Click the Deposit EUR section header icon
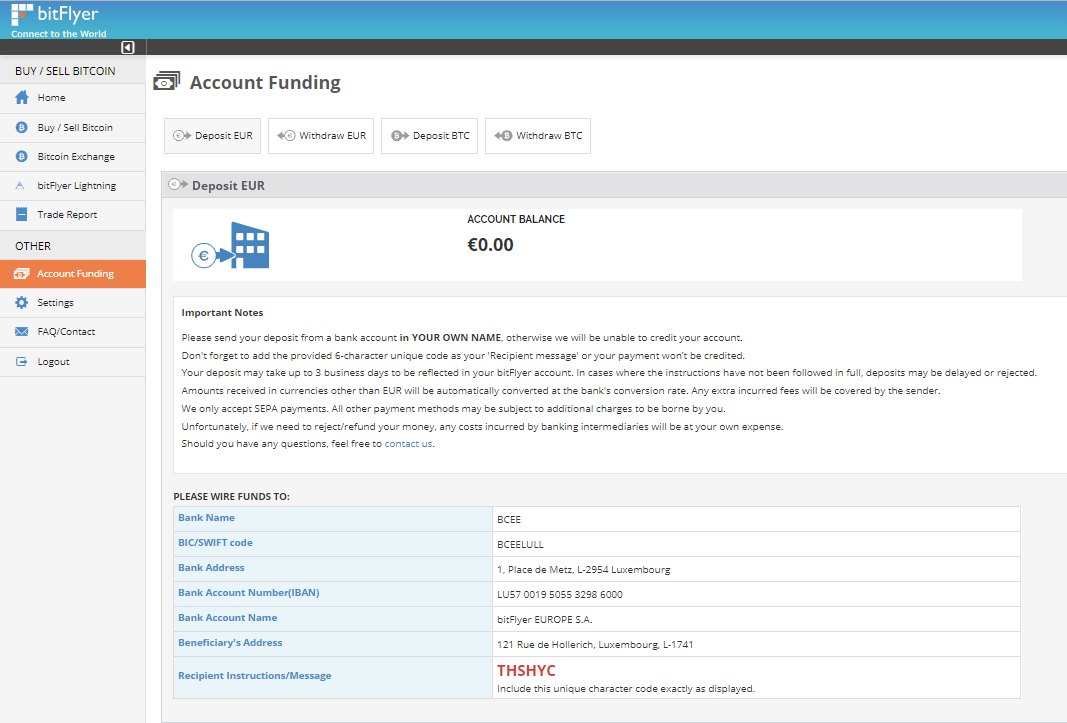1067x723 pixels. pos(178,184)
